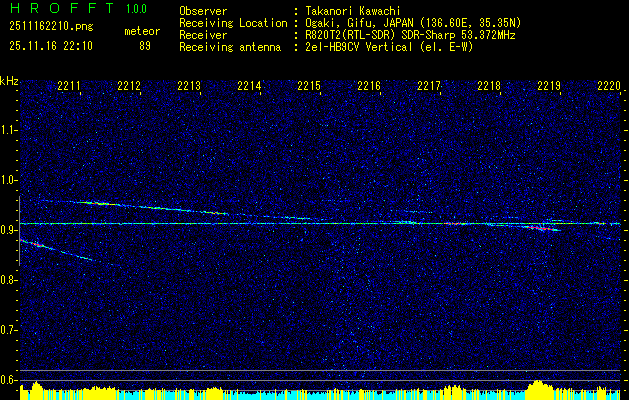Select the antenna text 2el-HB9CV Vertical
Viewport: 629px width, 400px height.
coord(358,47)
